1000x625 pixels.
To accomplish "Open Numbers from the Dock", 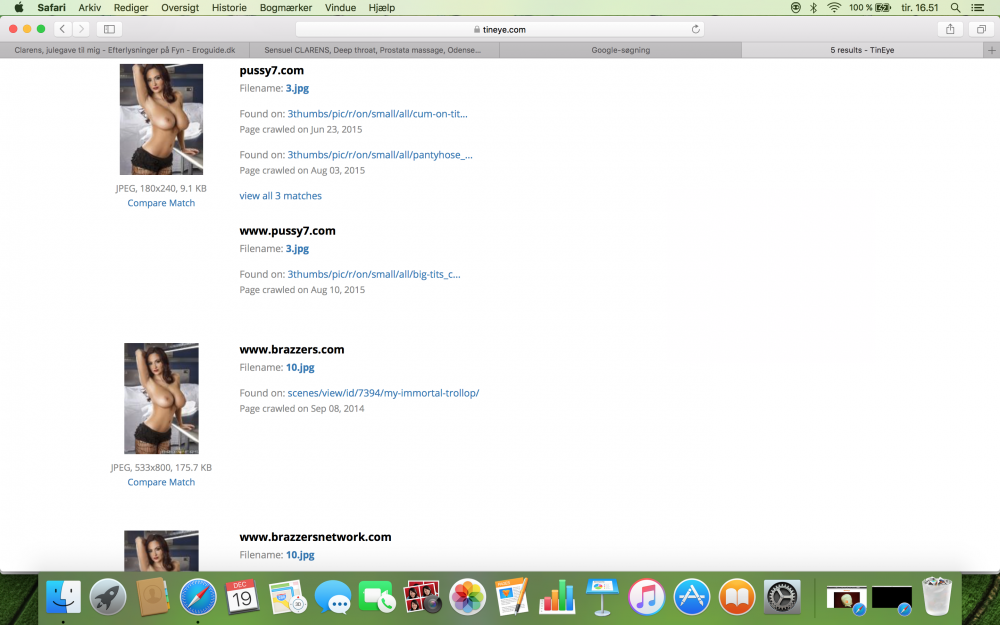I will point(557,598).
